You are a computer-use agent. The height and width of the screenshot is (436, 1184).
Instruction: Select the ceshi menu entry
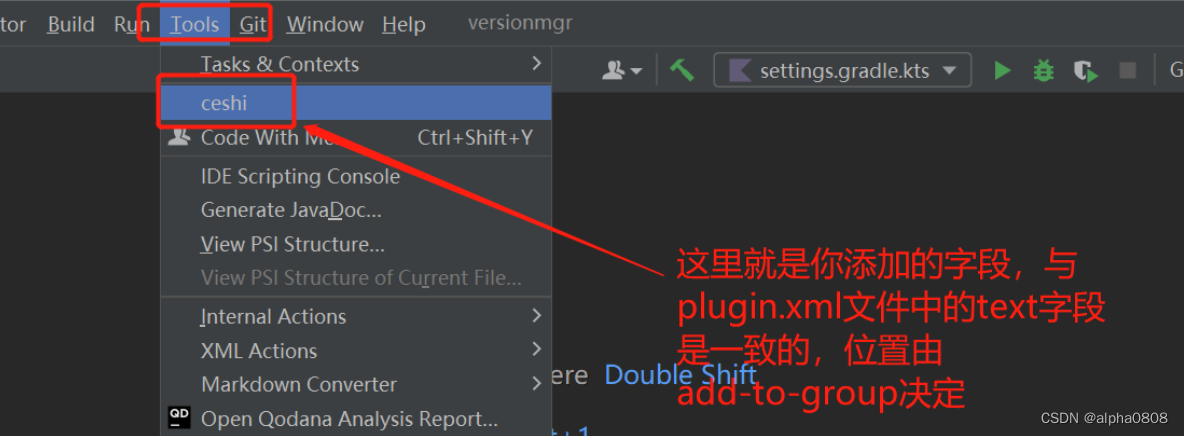356,103
